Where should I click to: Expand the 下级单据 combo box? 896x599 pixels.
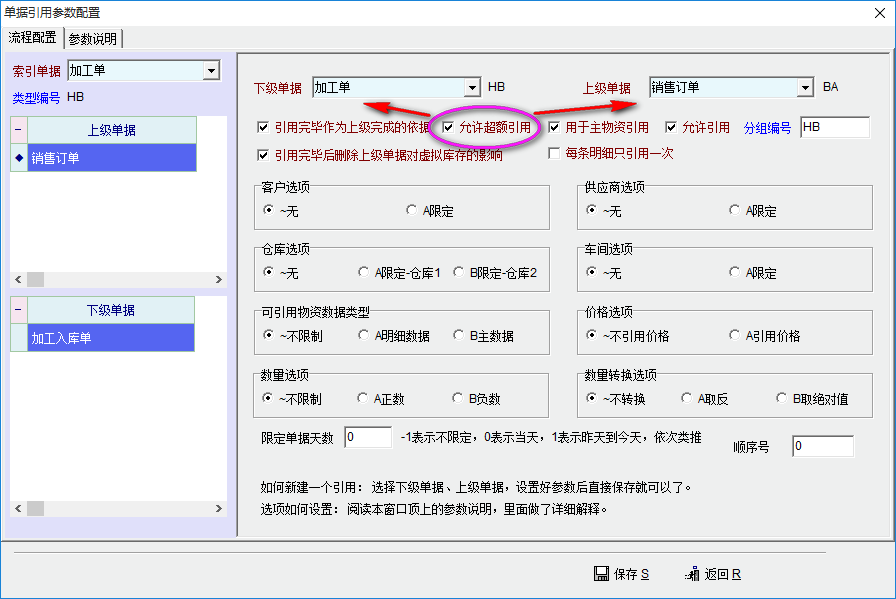click(468, 88)
